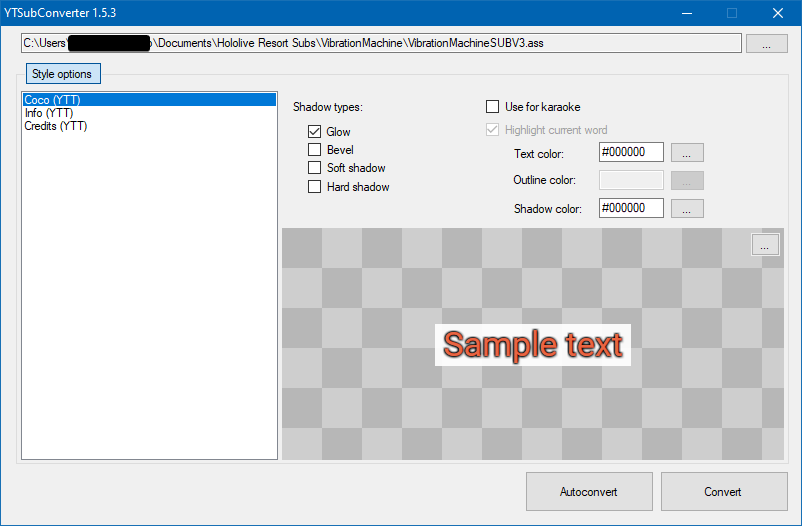Open color picker for Shadow color
The height and width of the screenshot is (526, 802).
pyautogui.click(x=687, y=209)
